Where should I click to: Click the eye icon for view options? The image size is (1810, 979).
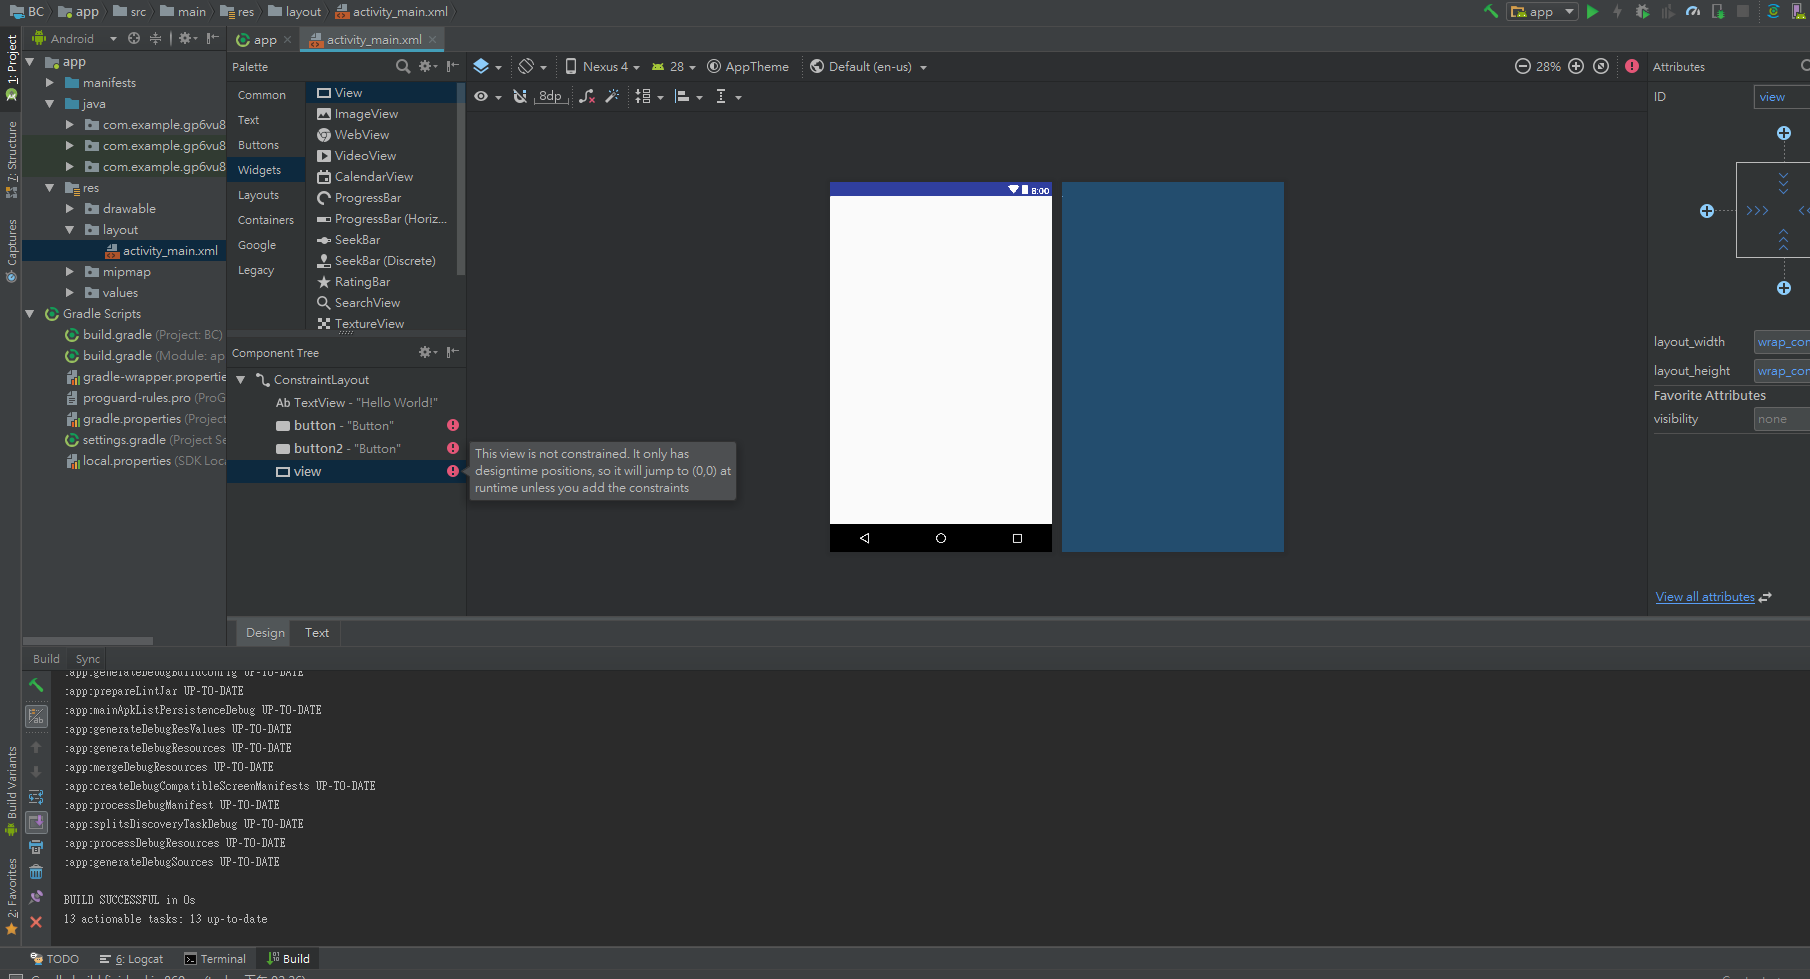pos(481,96)
